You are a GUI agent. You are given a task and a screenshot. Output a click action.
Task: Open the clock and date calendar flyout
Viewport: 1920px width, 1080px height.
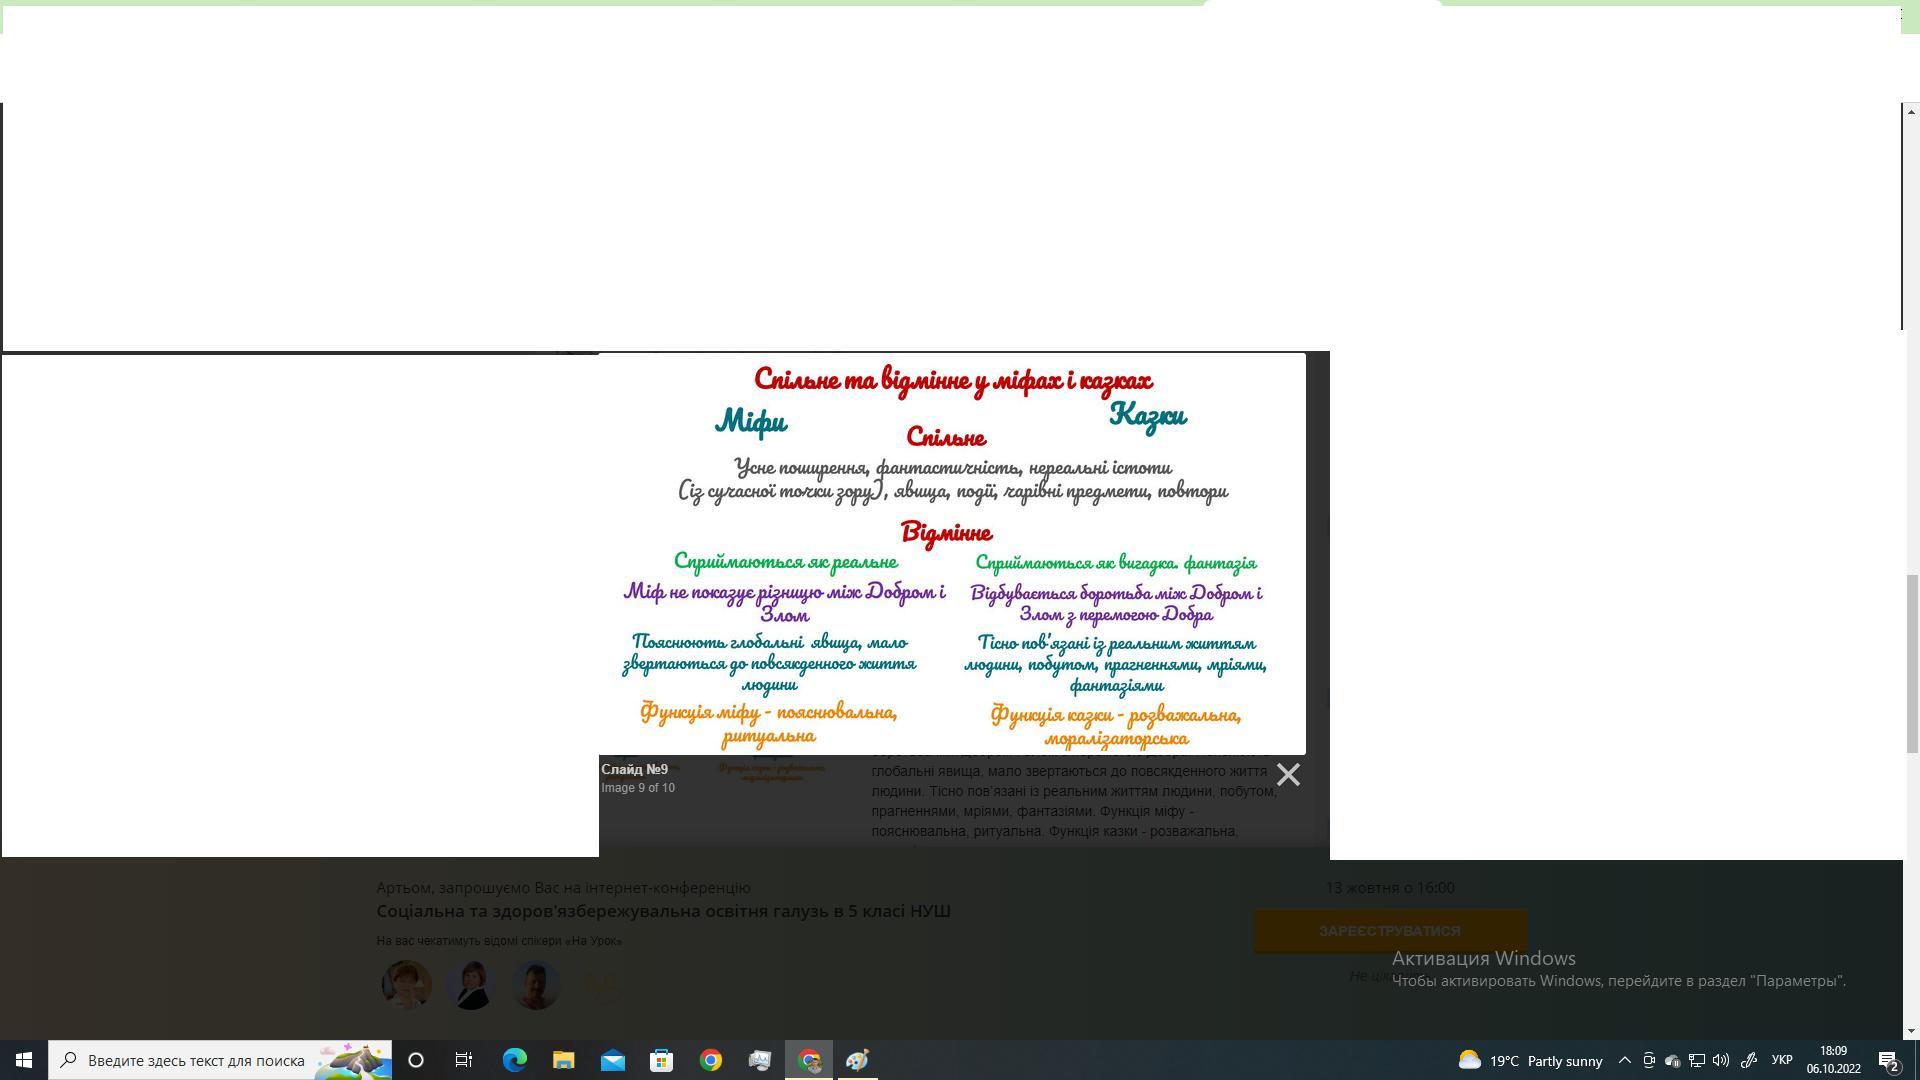[1833, 1060]
